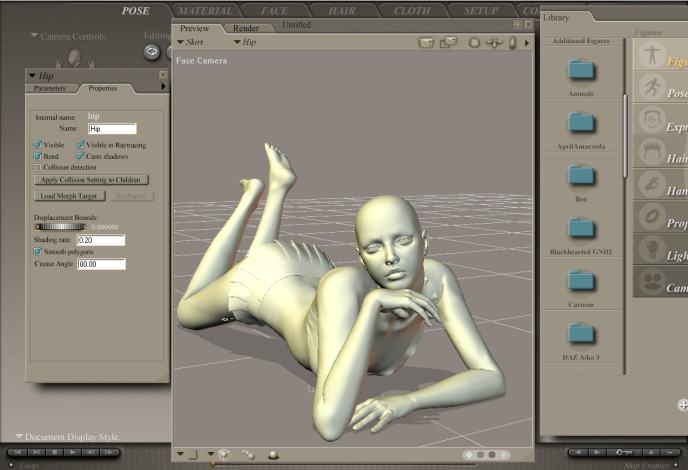Open the Figures library category icon
The height and width of the screenshot is (470, 688).
(653, 54)
